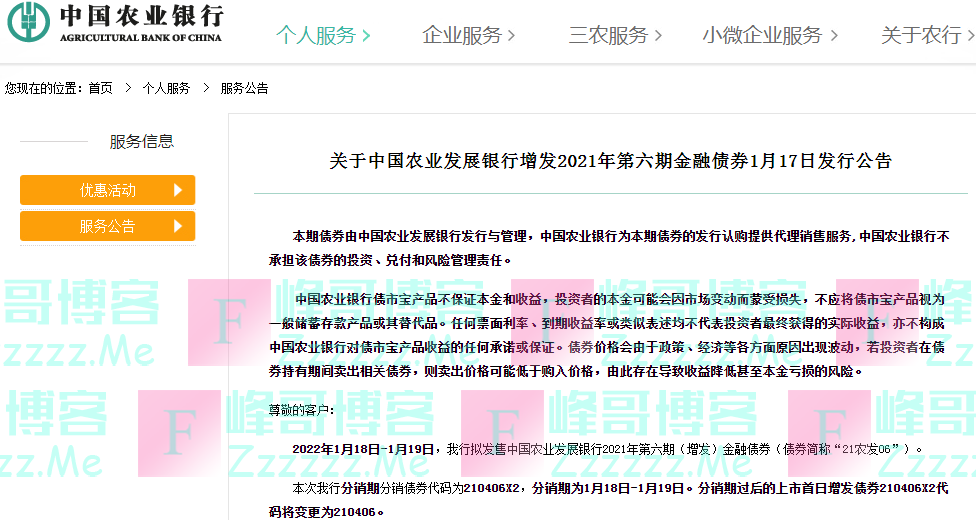Click the 首页 breadcrumb link
This screenshot has height=520, width=976.
(x=100, y=88)
